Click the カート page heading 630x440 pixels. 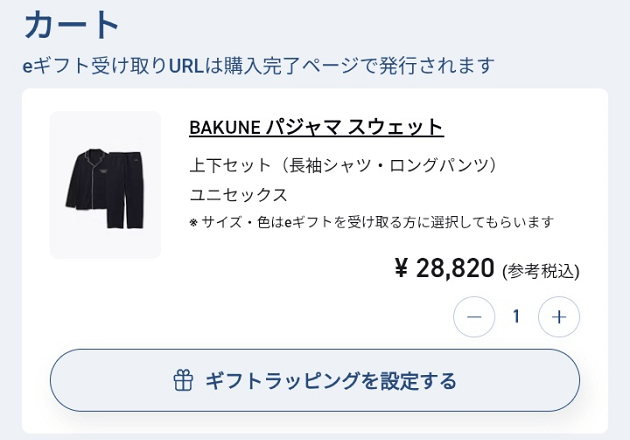72,24
